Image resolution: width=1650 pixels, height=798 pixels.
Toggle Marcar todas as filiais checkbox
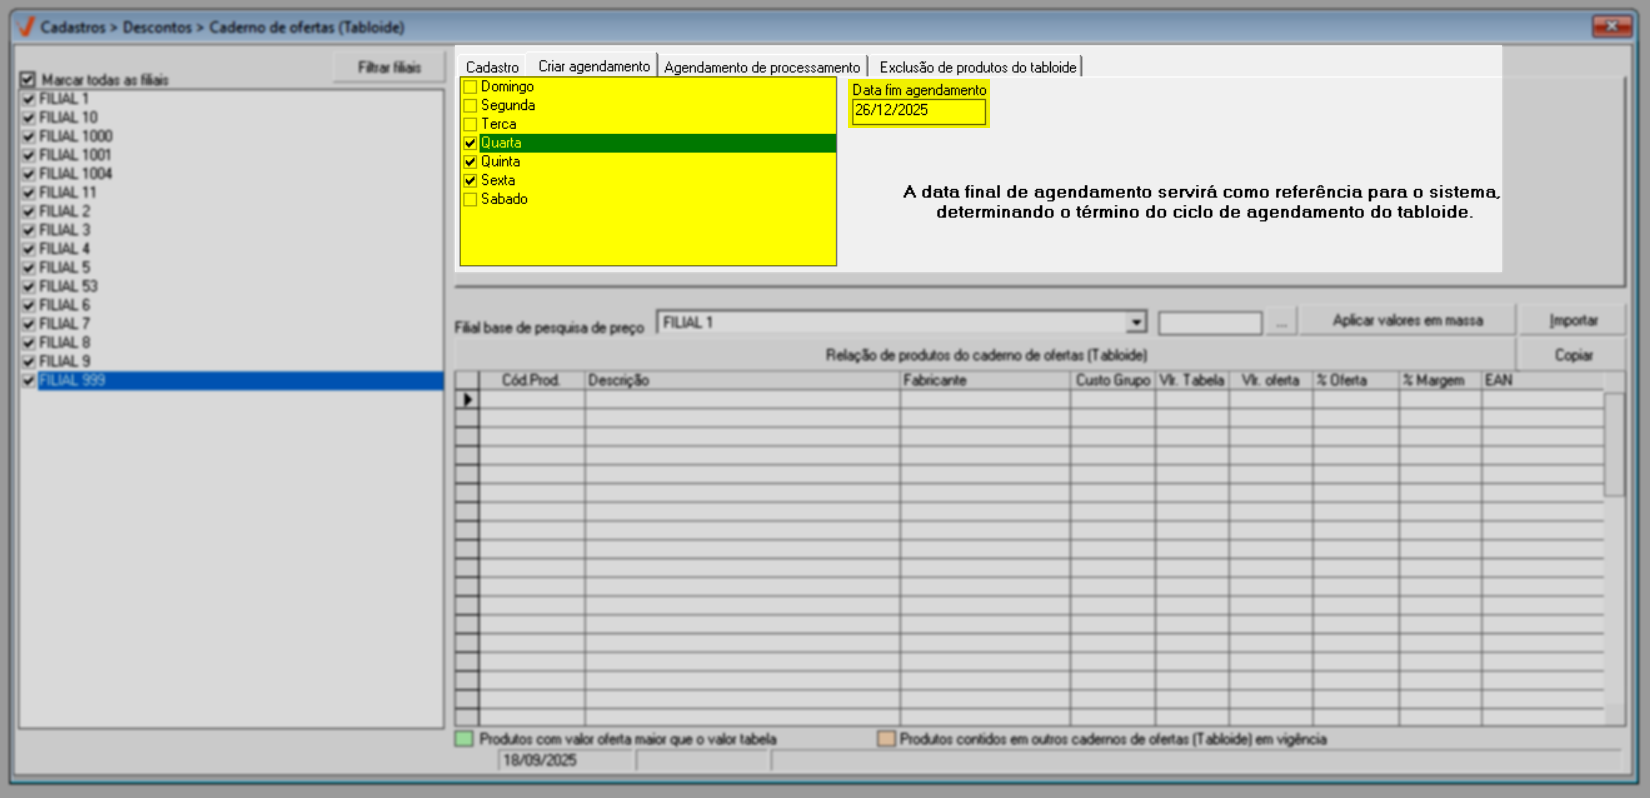click(28, 79)
